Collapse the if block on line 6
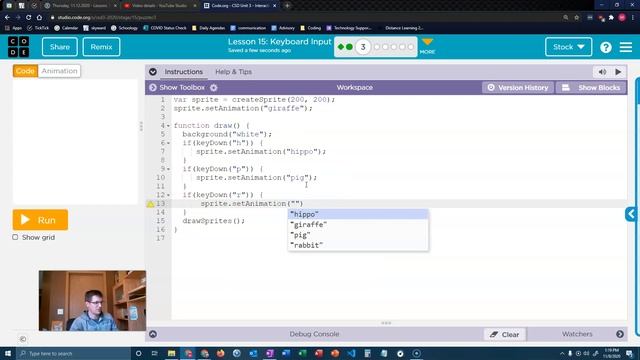Image resolution: width=640 pixels, height=360 pixels. (x=168, y=143)
